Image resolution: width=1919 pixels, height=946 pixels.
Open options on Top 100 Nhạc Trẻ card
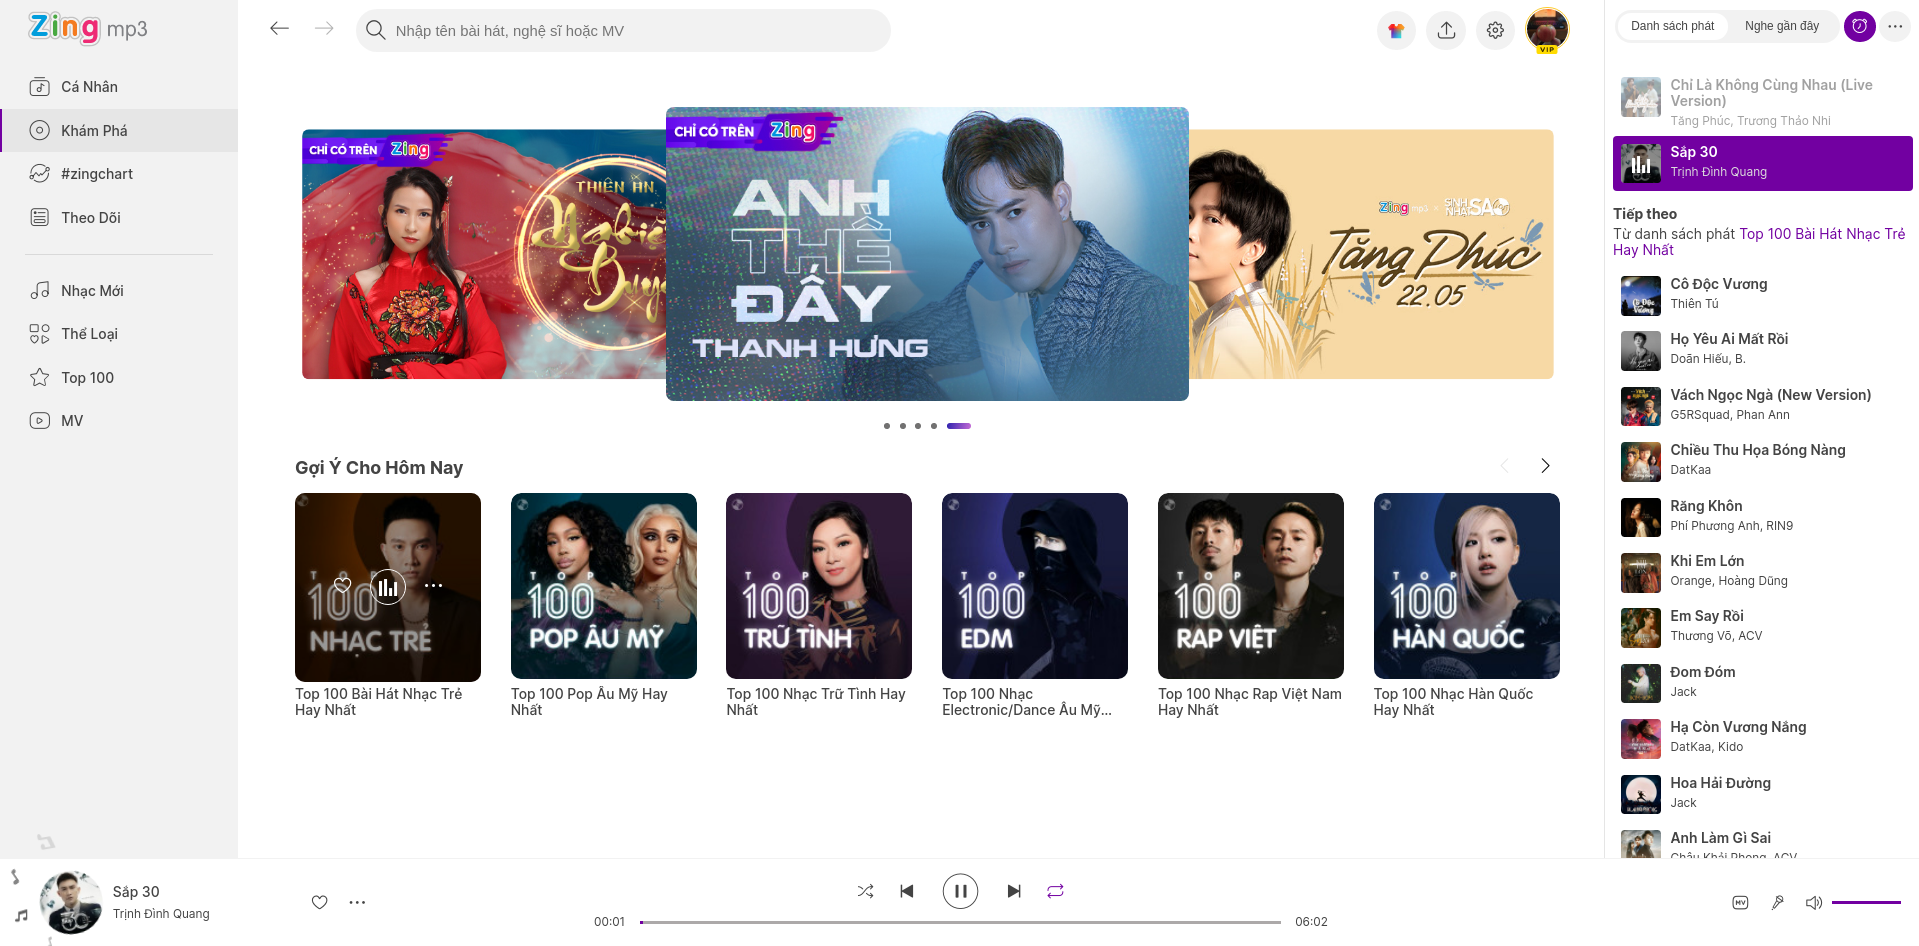pos(433,587)
